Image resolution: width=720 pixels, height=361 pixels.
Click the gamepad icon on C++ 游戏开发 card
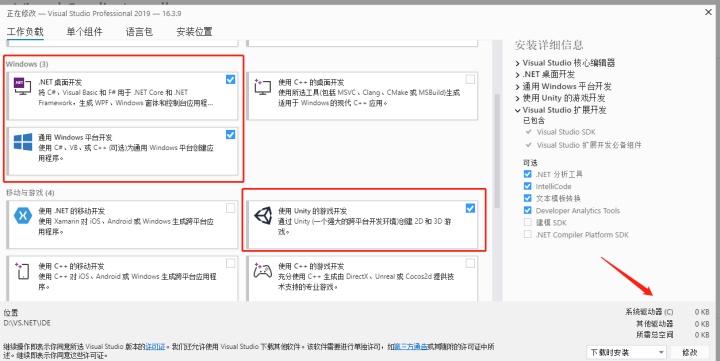click(x=263, y=271)
